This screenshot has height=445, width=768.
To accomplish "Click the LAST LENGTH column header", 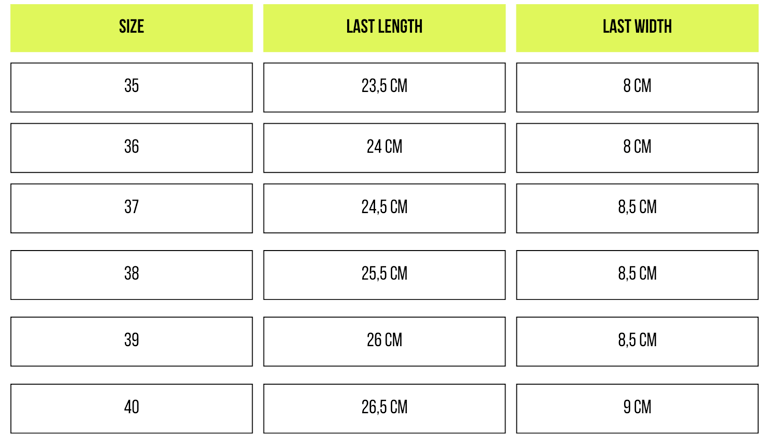I will (x=384, y=28).
